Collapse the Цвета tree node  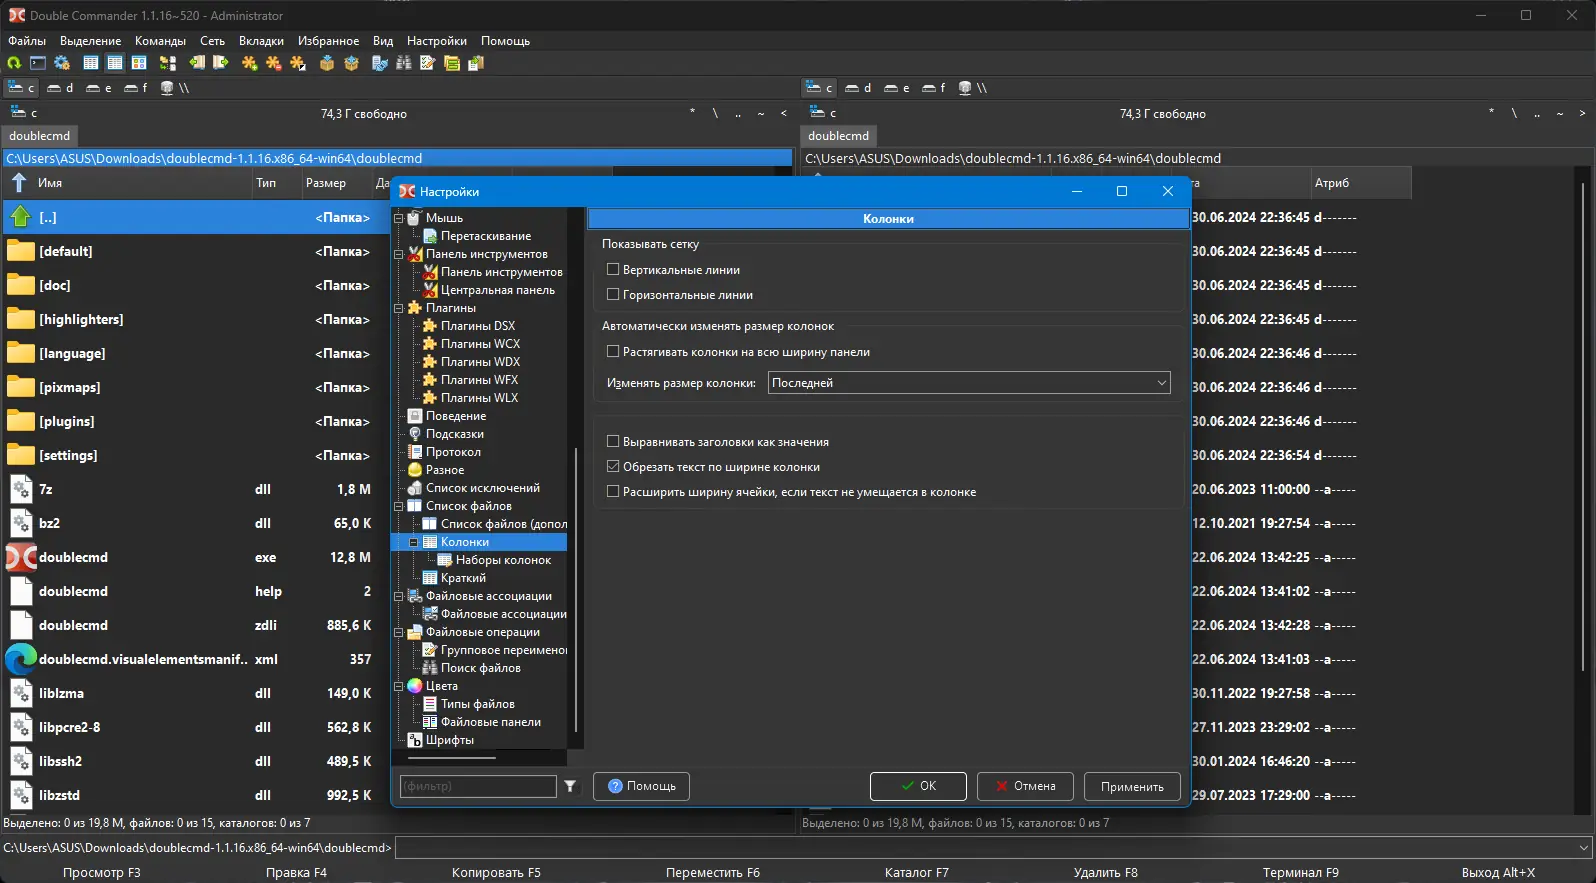[x=399, y=686]
